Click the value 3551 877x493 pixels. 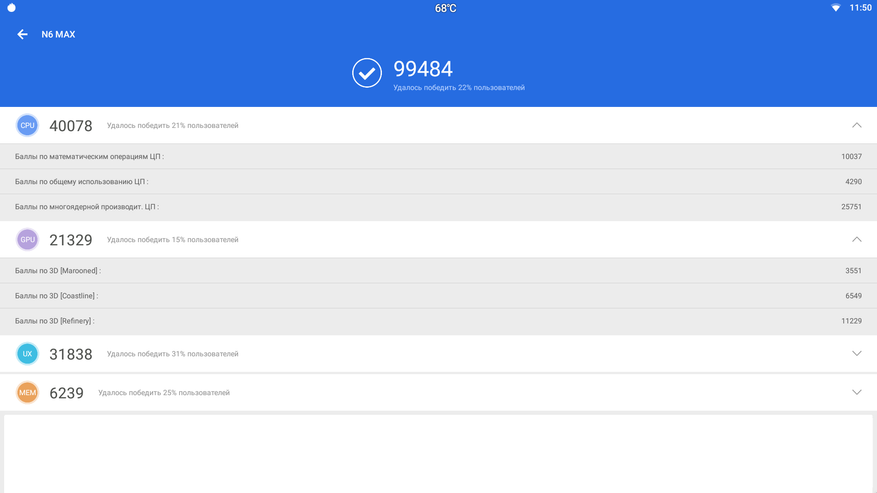point(854,271)
